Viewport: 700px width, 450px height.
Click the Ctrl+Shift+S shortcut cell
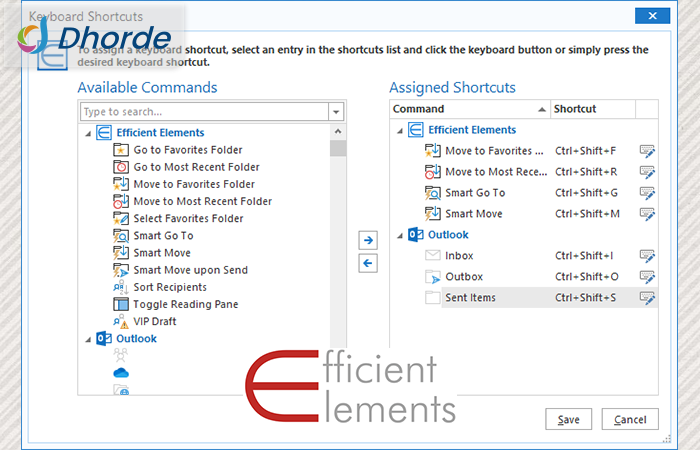(585, 298)
